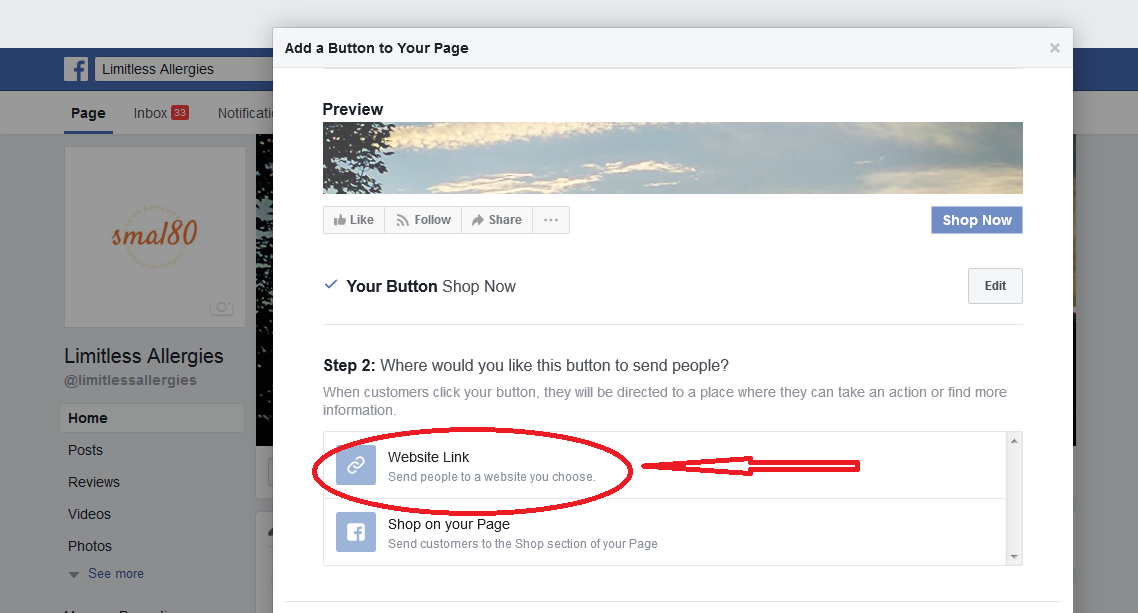Click the Shop on your Page flag icon
Image resolution: width=1138 pixels, height=613 pixels.
[x=355, y=531]
